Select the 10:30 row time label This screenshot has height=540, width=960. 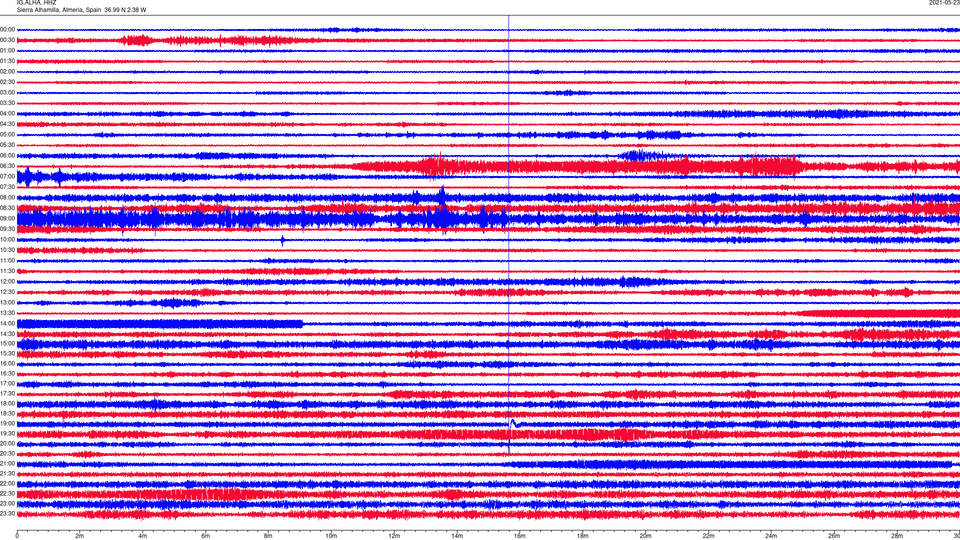tap(7, 250)
